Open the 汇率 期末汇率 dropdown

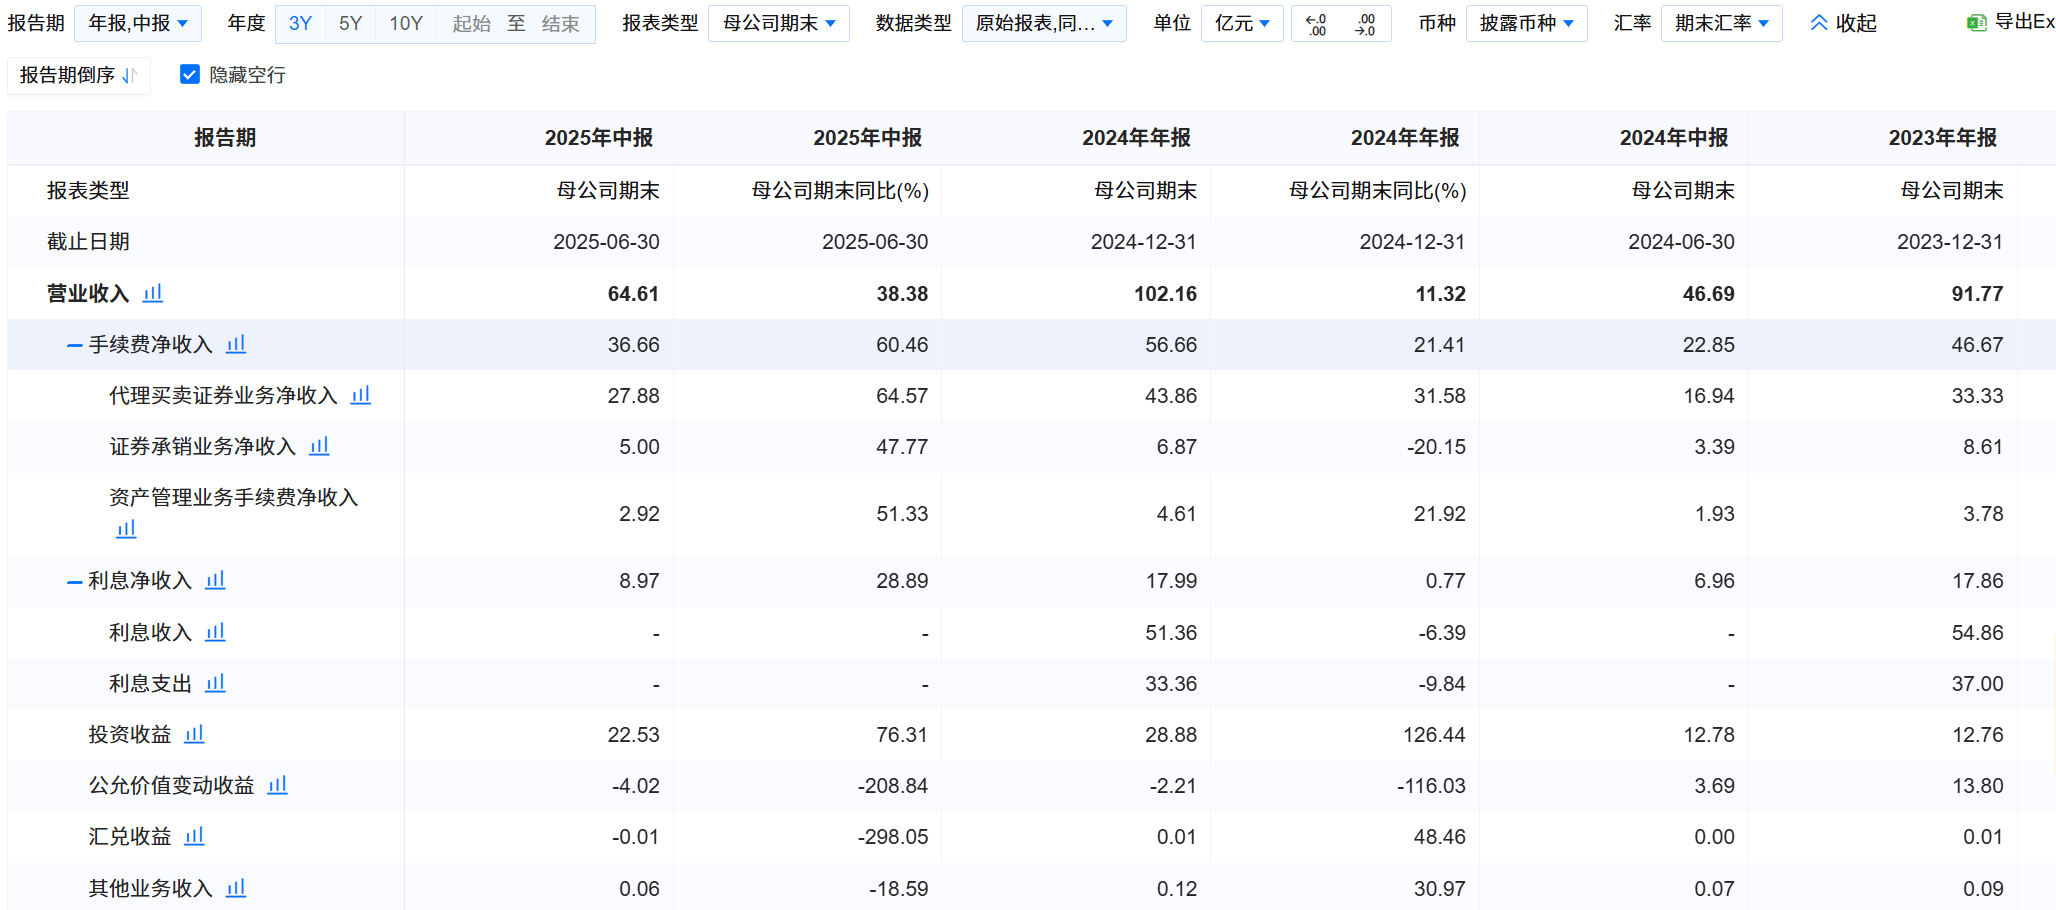1721,23
